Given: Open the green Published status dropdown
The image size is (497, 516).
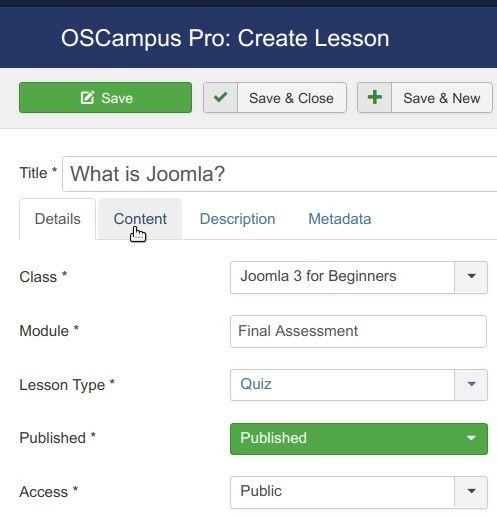Looking at the screenshot, I should point(359,439).
